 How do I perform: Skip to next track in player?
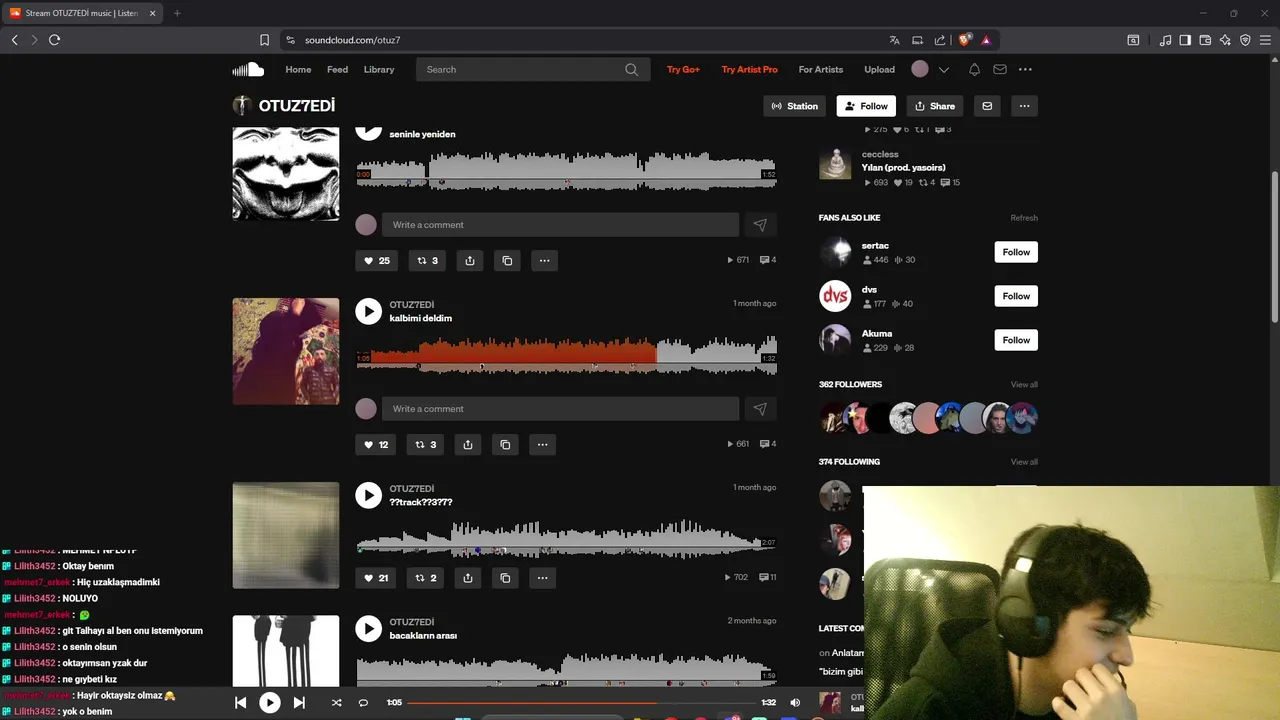click(x=299, y=703)
